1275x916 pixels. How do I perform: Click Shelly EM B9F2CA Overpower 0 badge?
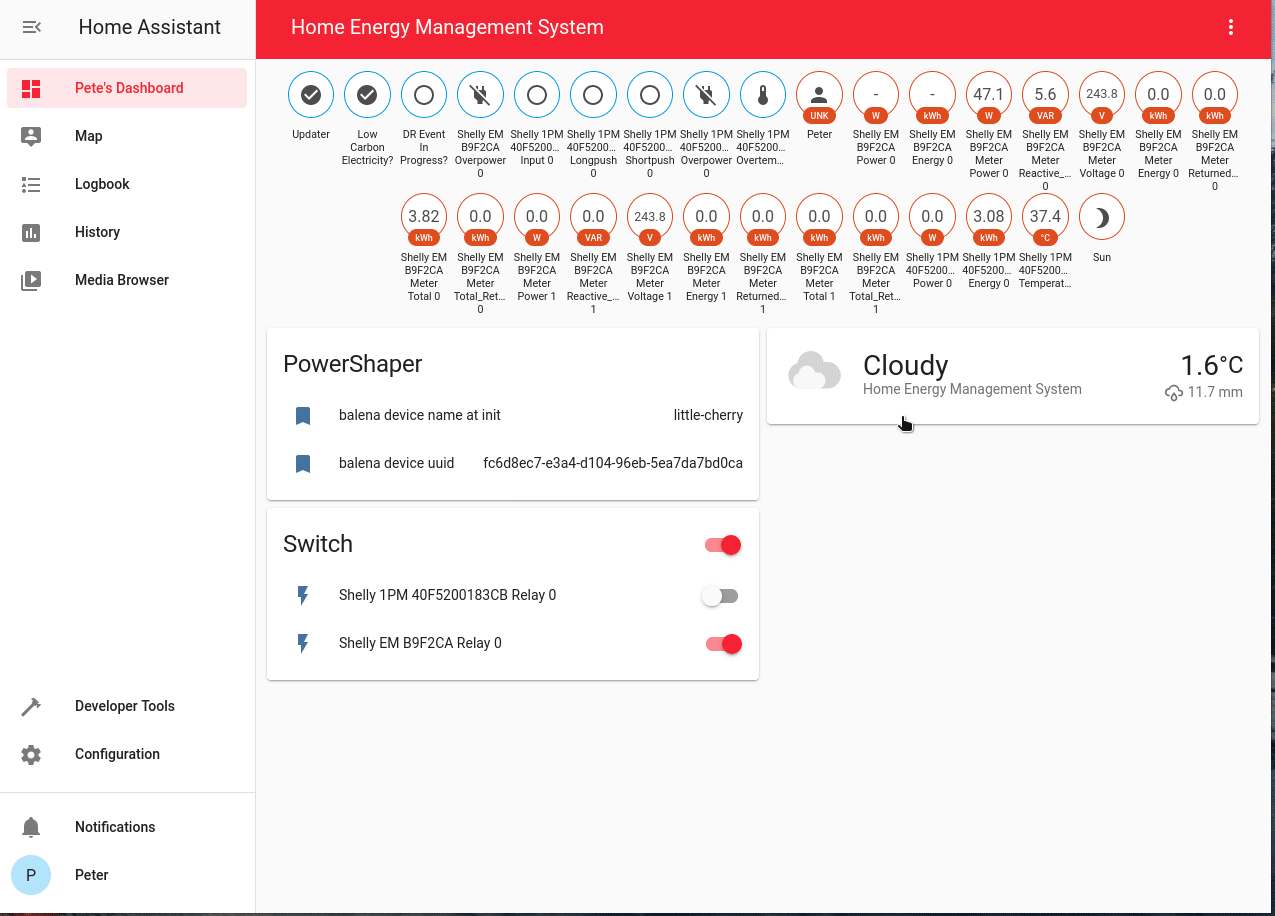(x=480, y=95)
